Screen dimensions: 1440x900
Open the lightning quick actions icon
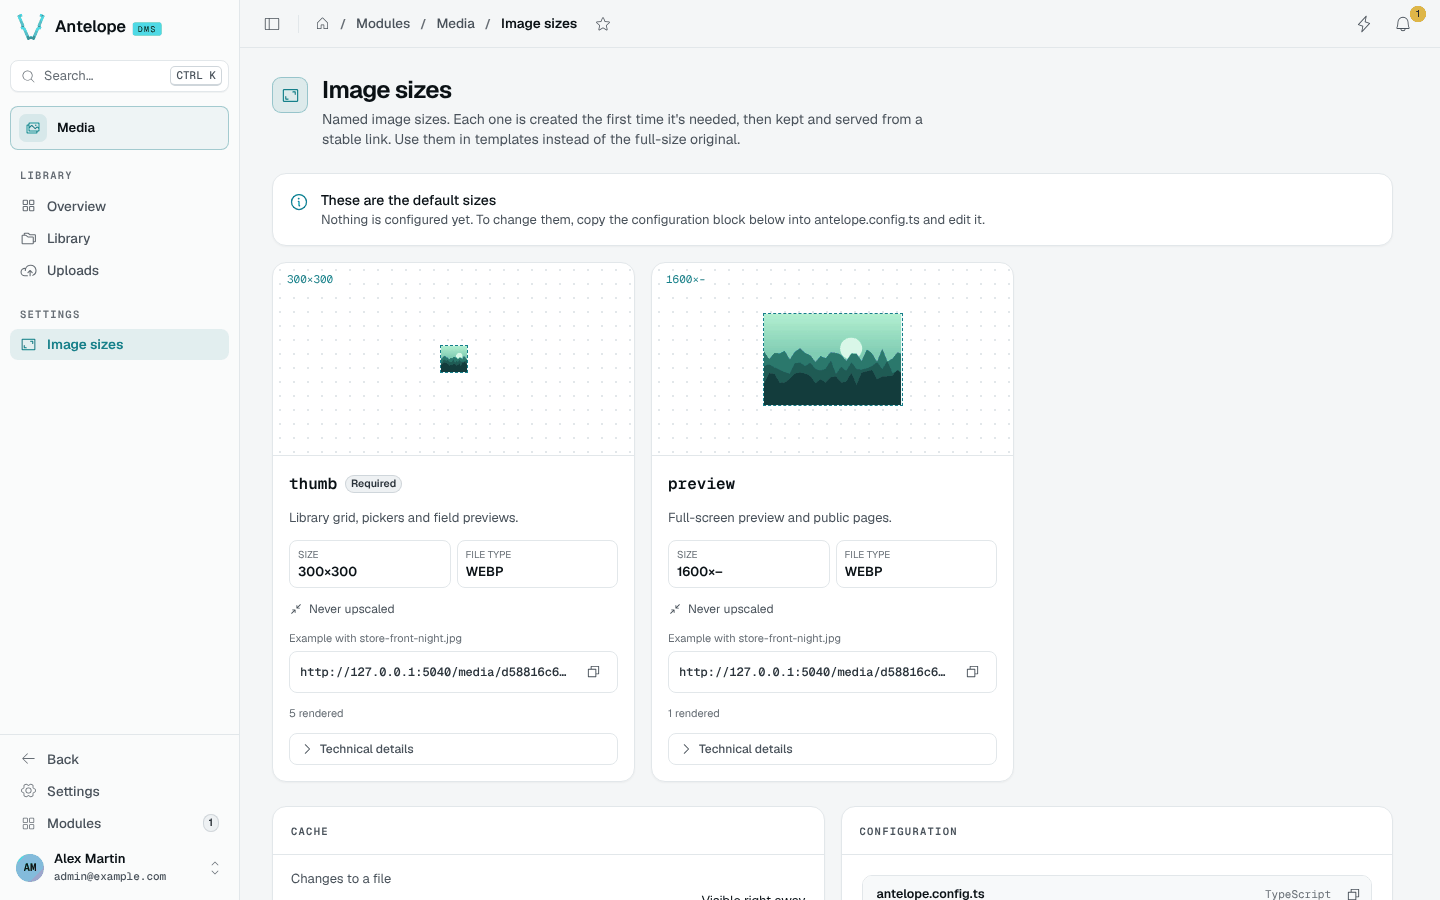click(x=1364, y=24)
